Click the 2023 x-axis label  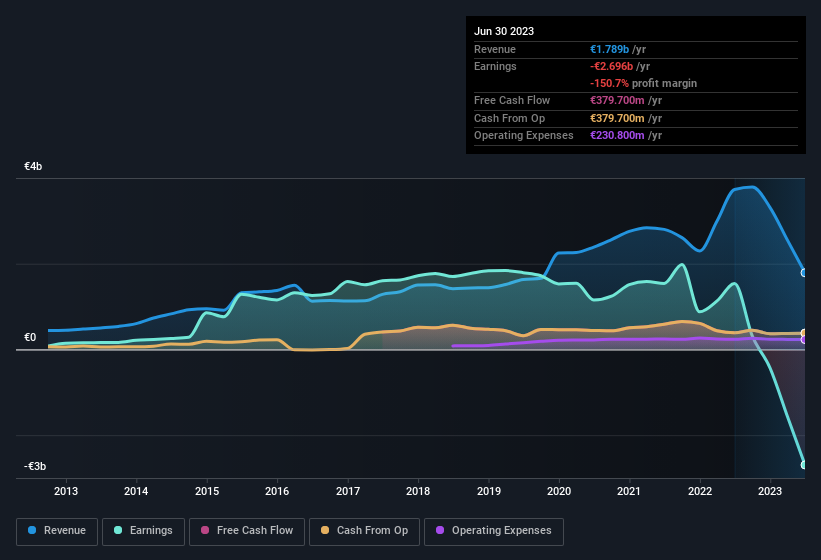coord(770,491)
